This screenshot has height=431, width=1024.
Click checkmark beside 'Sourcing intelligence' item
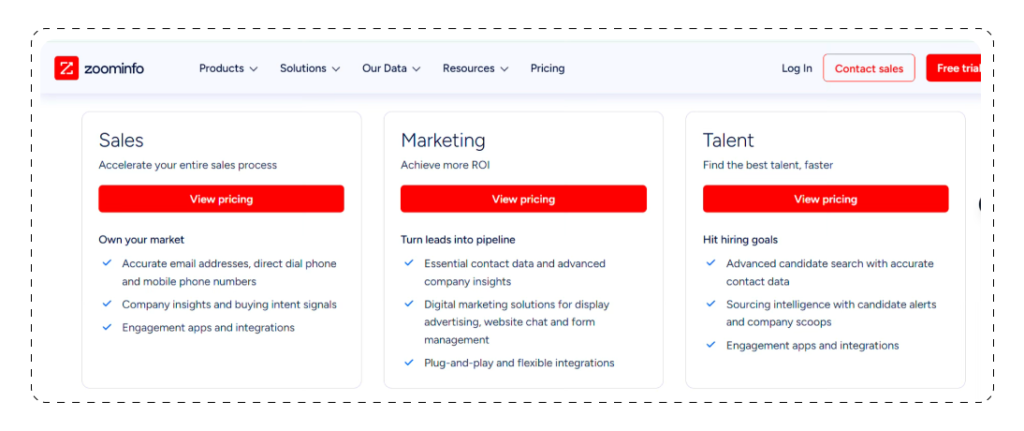[x=711, y=304]
